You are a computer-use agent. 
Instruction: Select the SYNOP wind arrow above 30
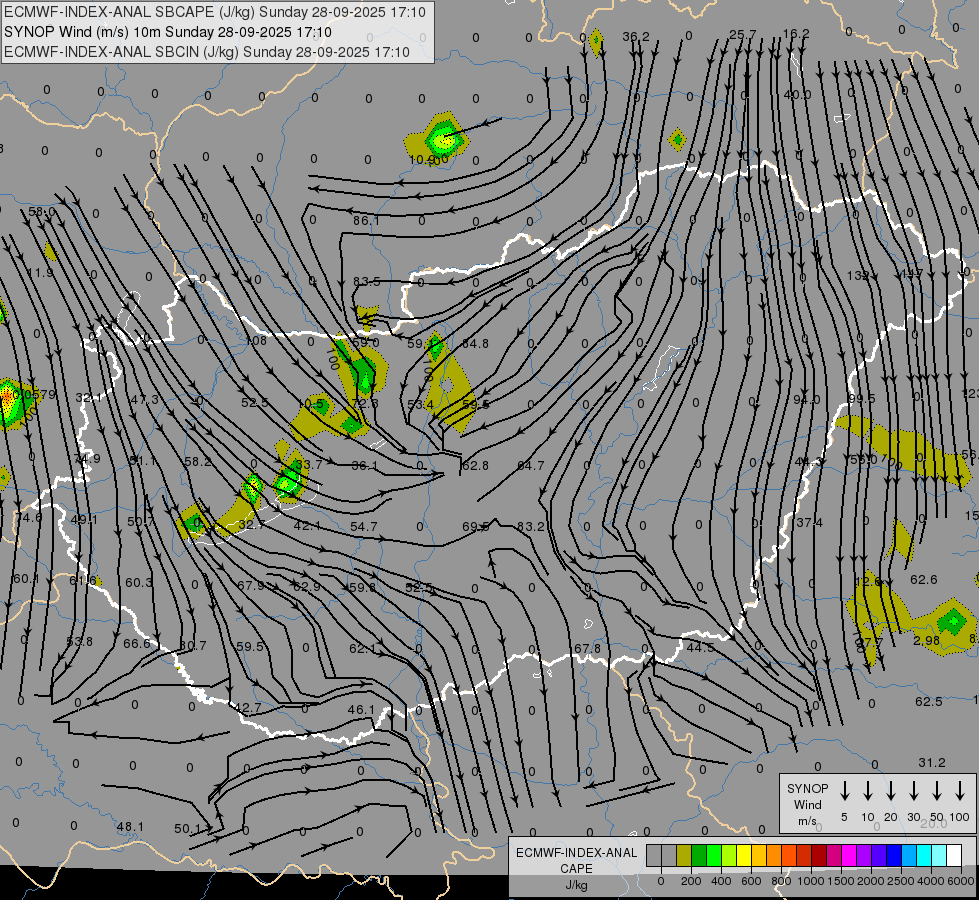coord(914,791)
